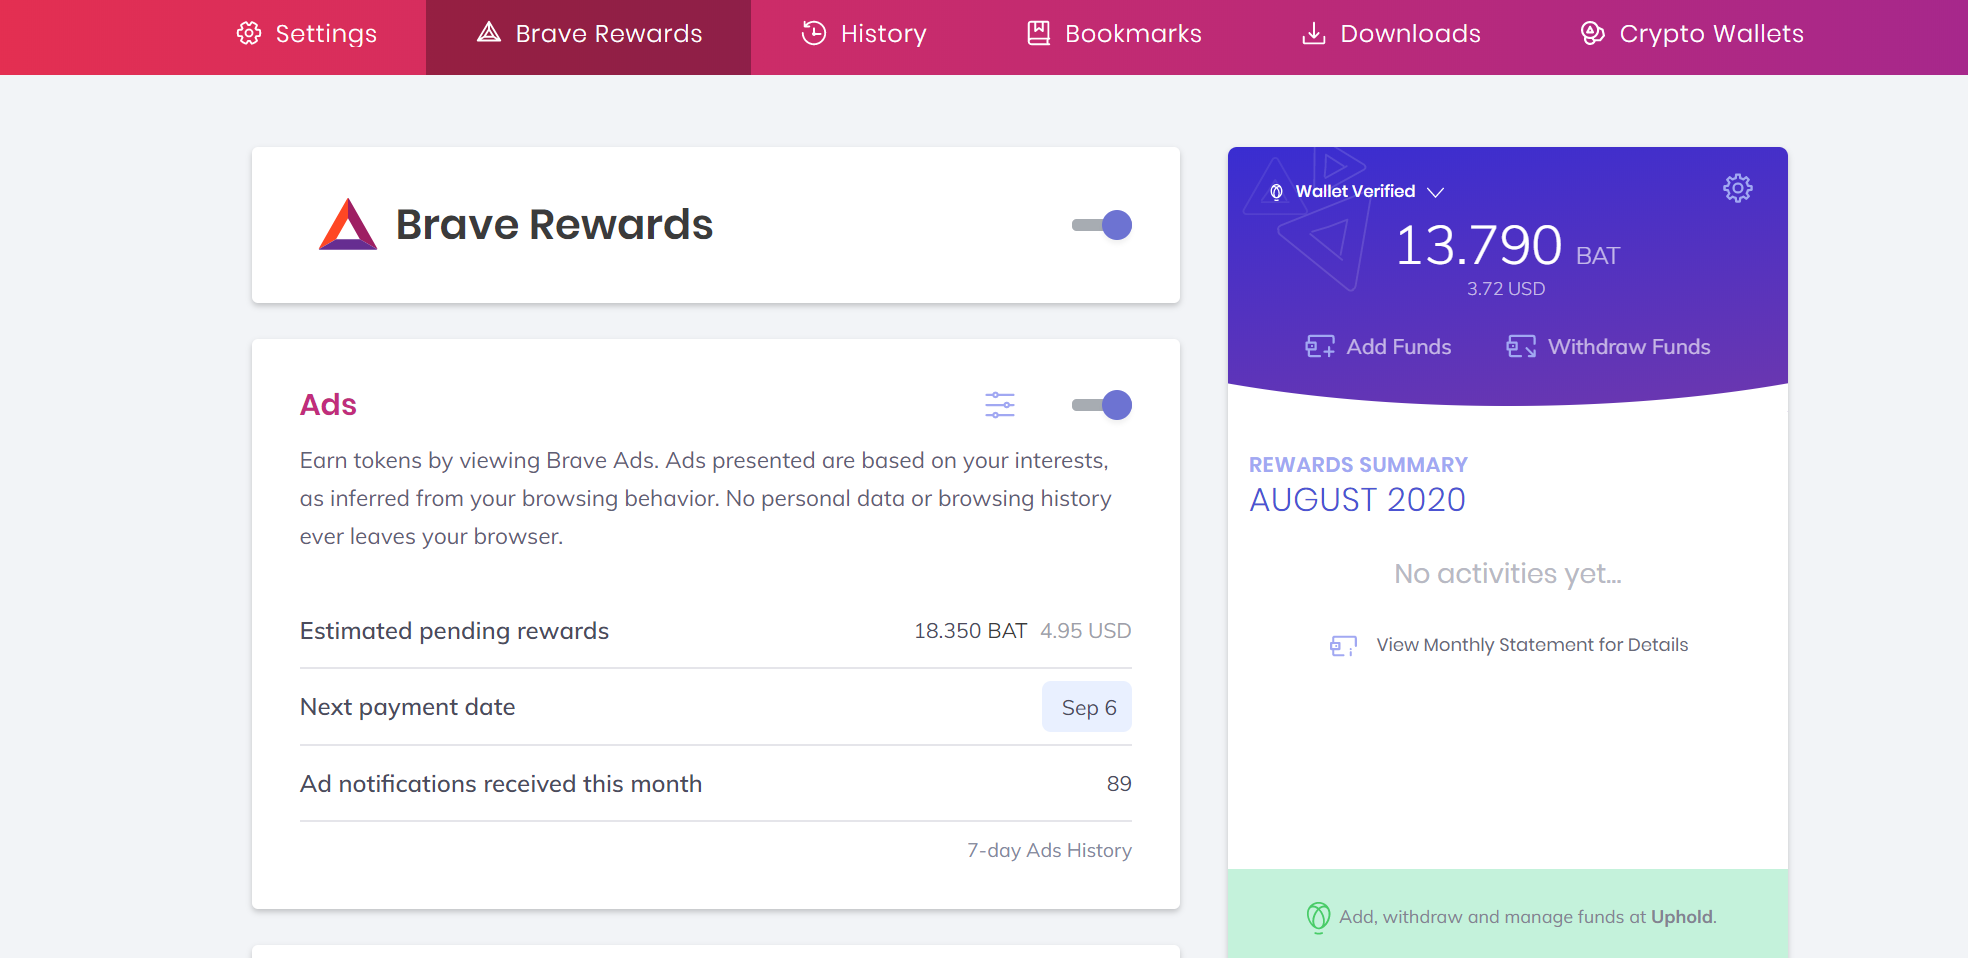Click Add Funds button text
The image size is (1968, 958).
[x=1399, y=346]
